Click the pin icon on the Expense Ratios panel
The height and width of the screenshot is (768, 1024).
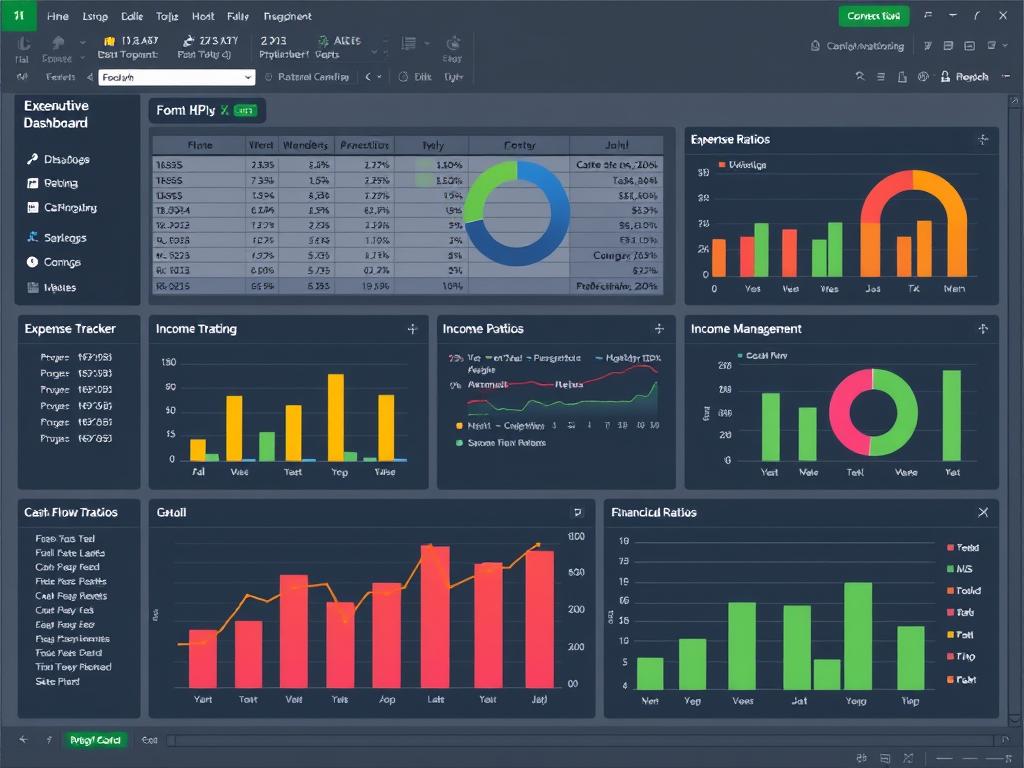[x=980, y=139]
